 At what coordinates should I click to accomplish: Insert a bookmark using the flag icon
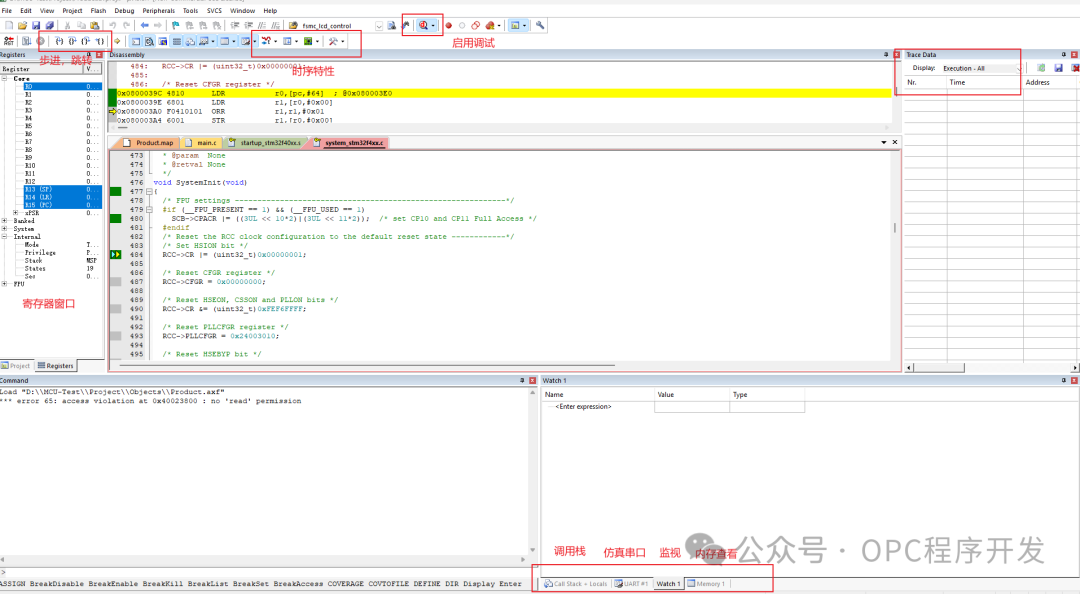click(175, 25)
